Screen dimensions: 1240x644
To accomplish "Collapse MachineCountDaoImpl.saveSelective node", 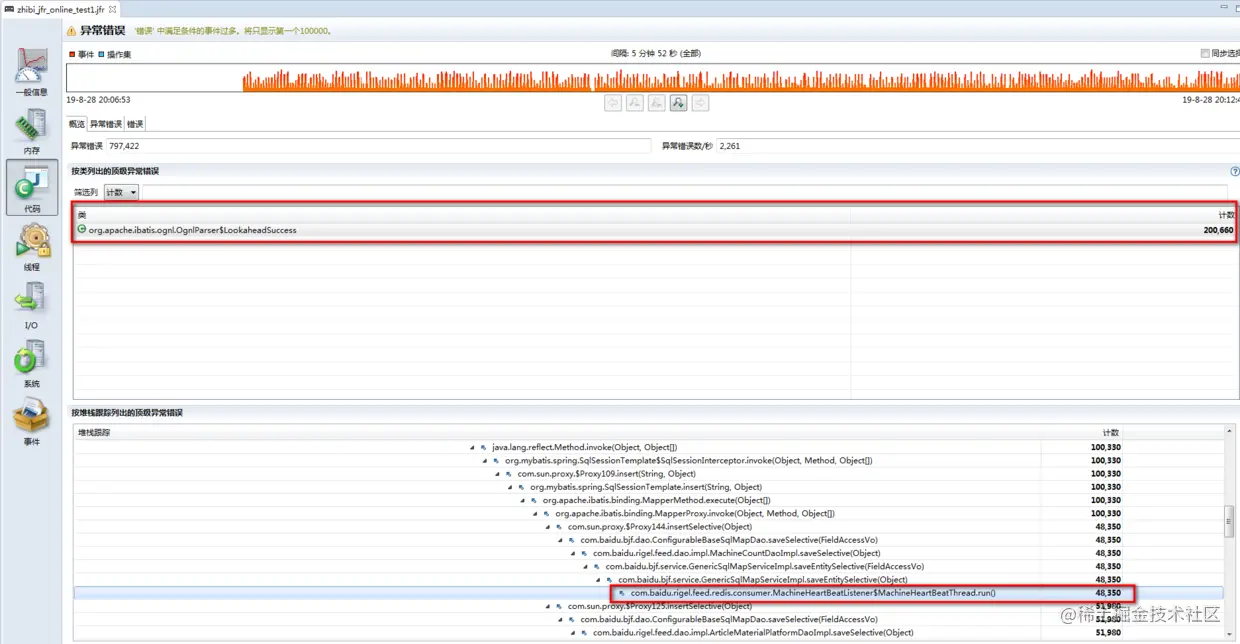I will (574, 553).
